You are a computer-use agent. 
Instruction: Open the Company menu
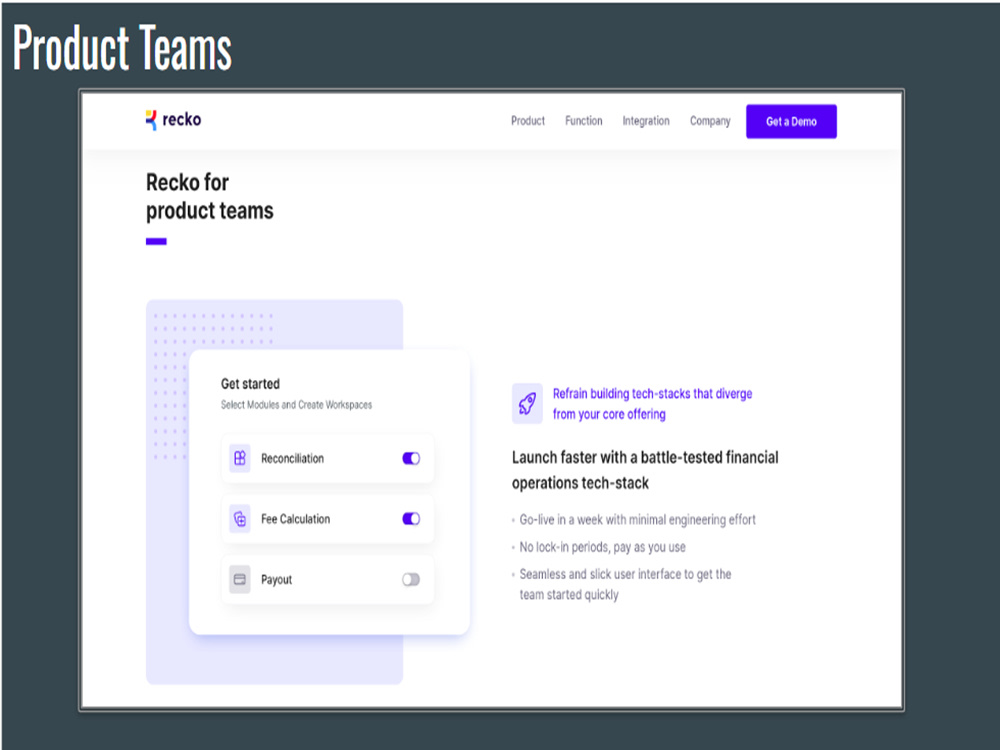click(x=710, y=121)
